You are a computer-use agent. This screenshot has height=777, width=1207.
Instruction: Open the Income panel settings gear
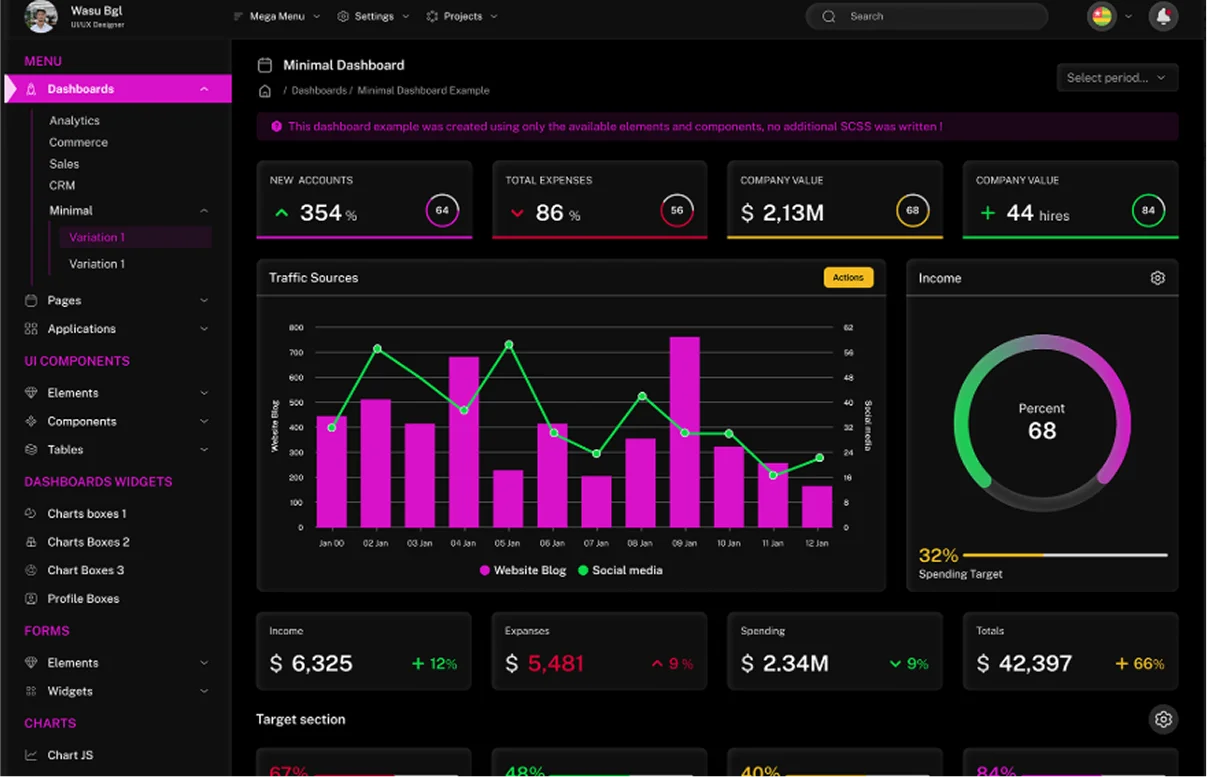1157,278
